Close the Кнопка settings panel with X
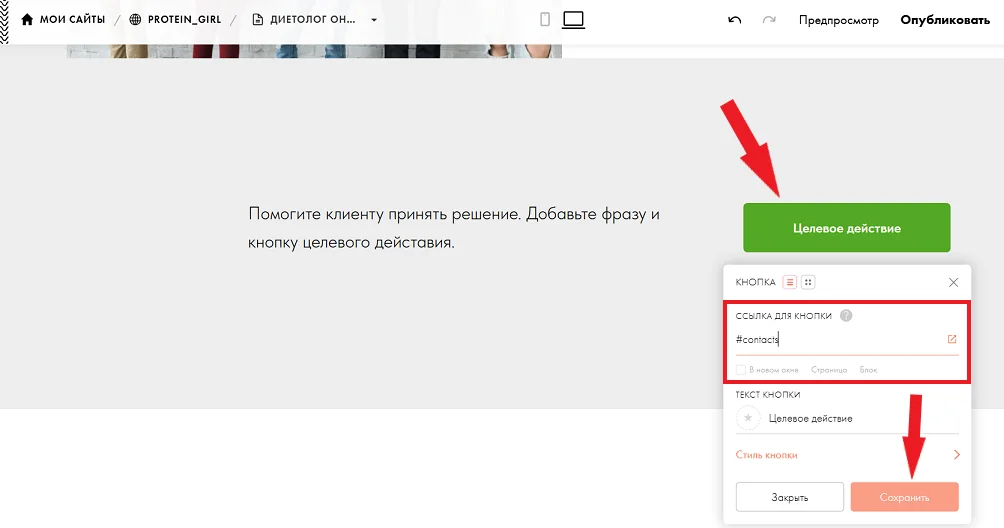This screenshot has width=1004, height=528. [x=953, y=282]
